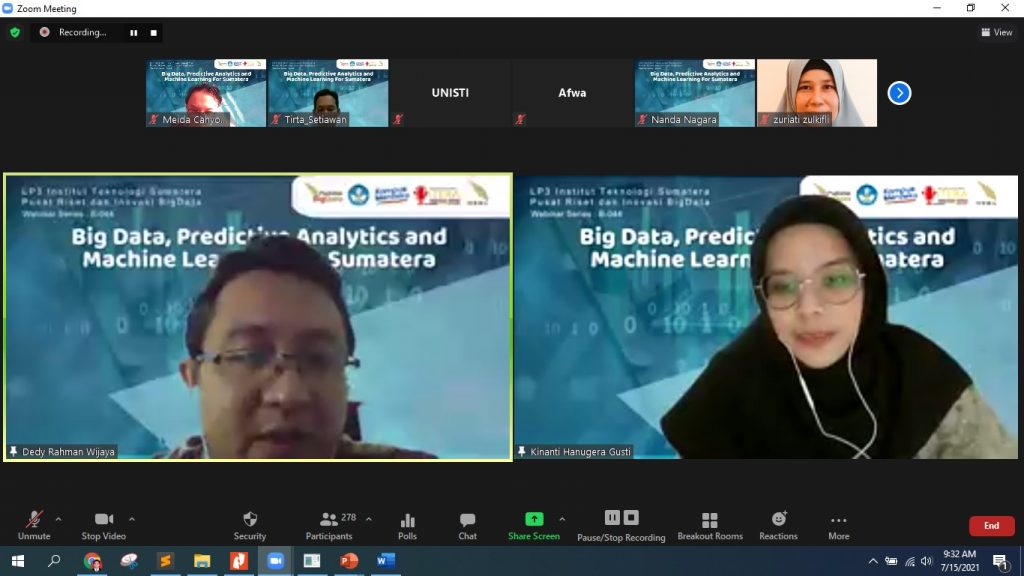
Task: Select the Afwa participant tile
Action: (x=572, y=93)
